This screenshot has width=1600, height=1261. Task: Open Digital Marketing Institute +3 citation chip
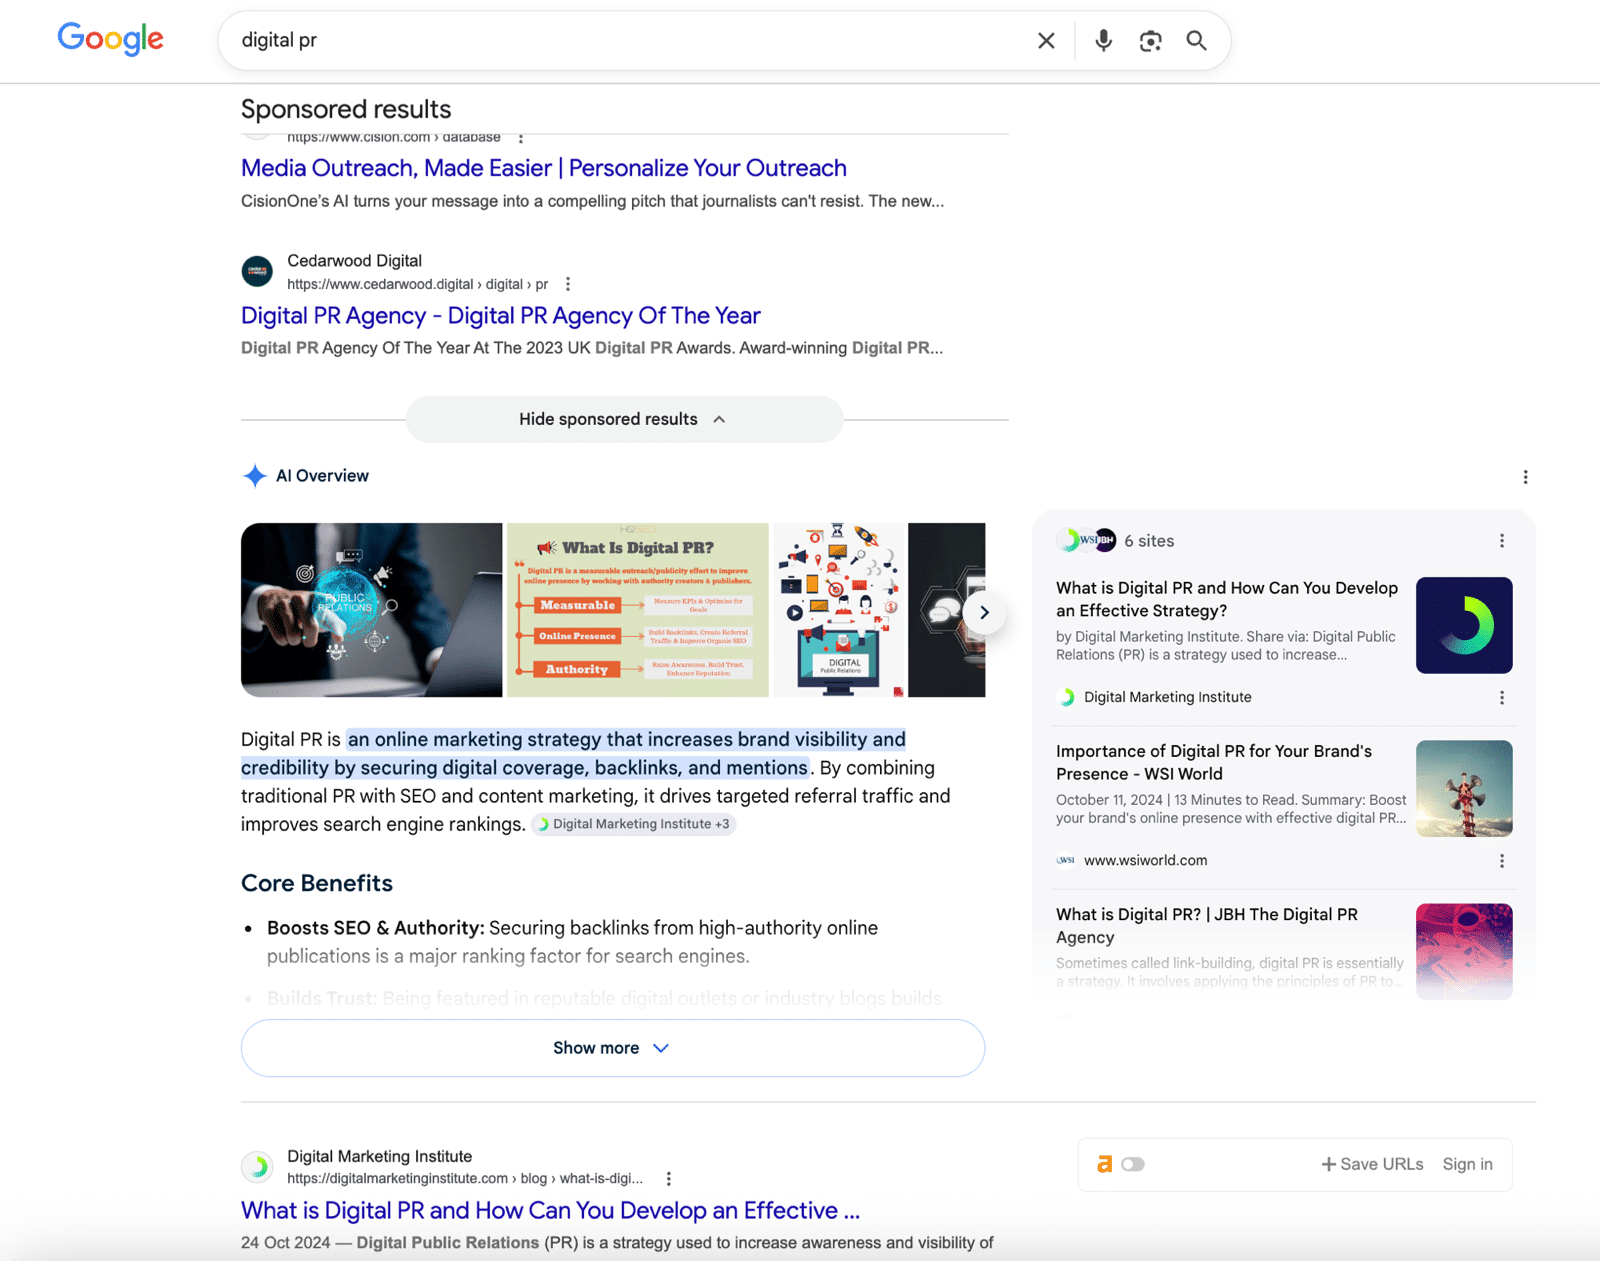[633, 824]
